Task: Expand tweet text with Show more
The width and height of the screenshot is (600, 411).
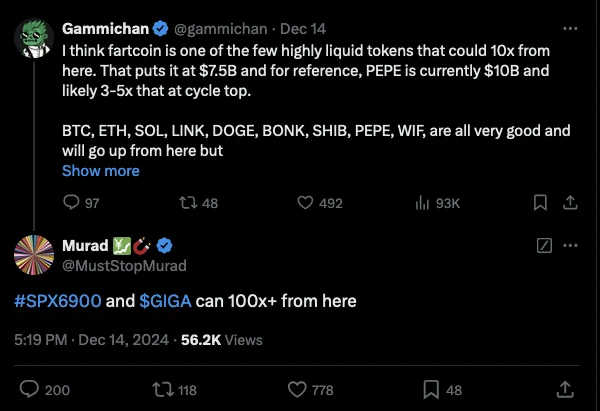Action: point(101,171)
